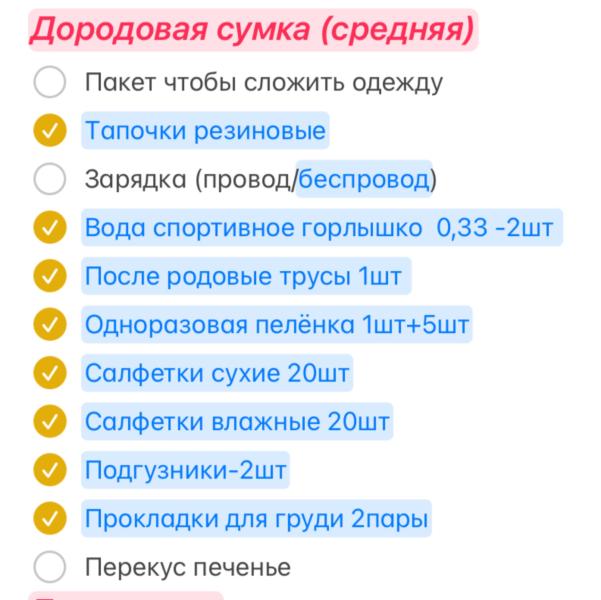The image size is (601, 600).
Task: Uncheck 'Прокладки для груди 2пары' checkbox
Action: 50,519
